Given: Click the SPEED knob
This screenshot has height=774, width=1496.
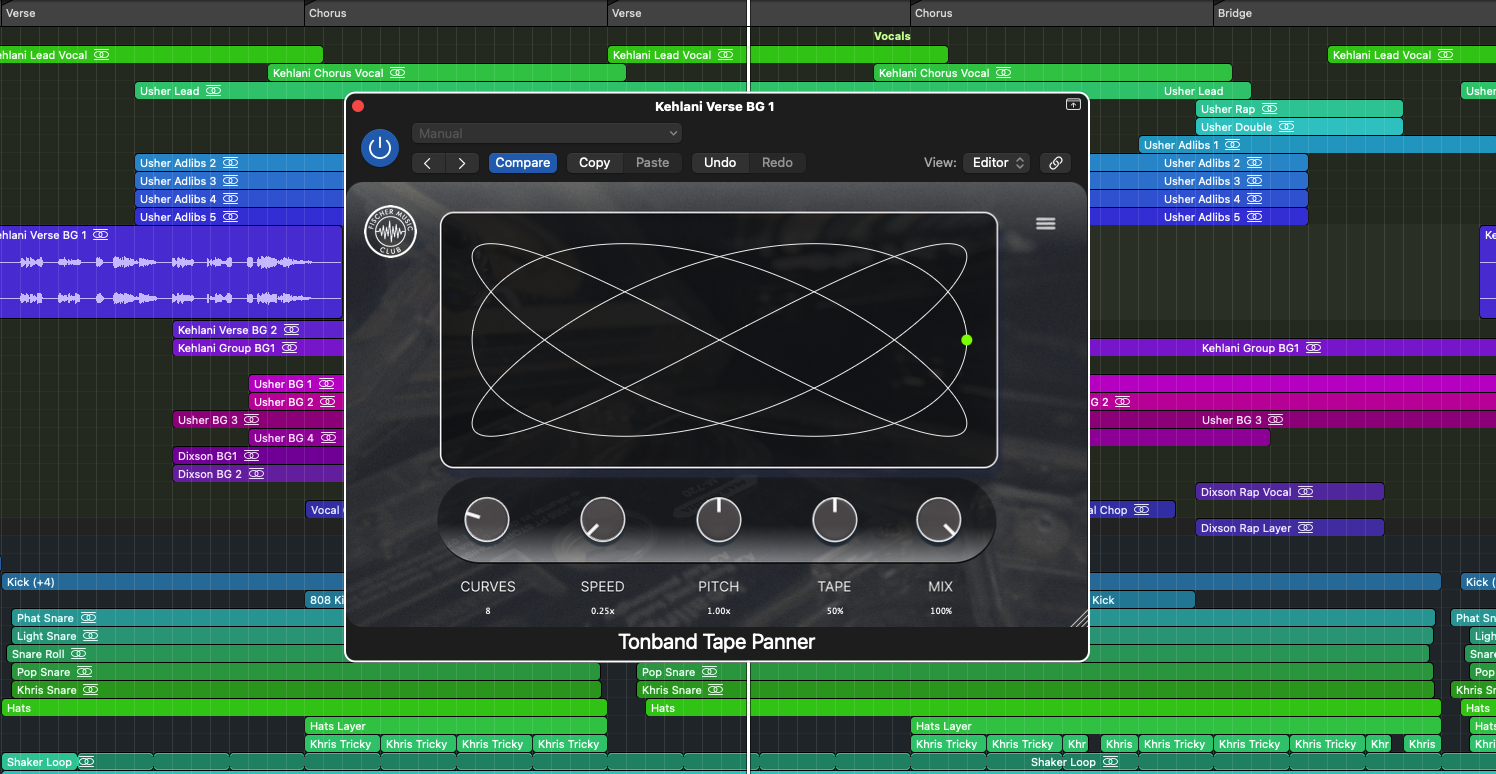Looking at the screenshot, I should coord(603,520).
